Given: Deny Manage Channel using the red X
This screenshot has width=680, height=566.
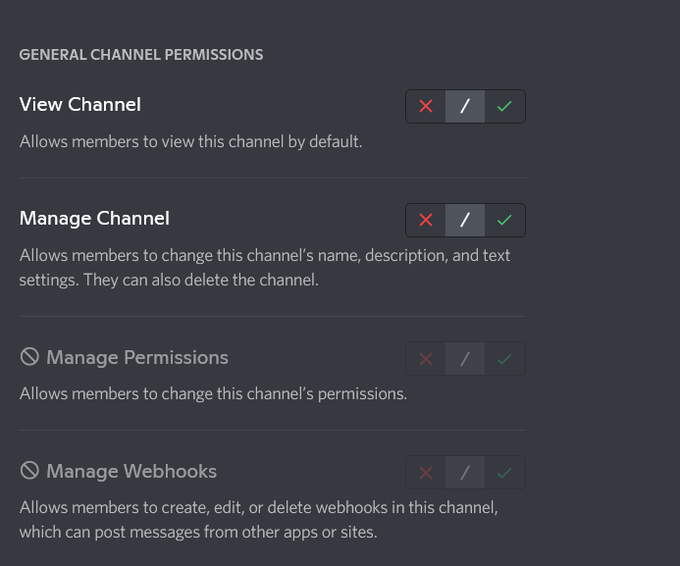Looking at the screenshot, I should [x=426, y=220].
